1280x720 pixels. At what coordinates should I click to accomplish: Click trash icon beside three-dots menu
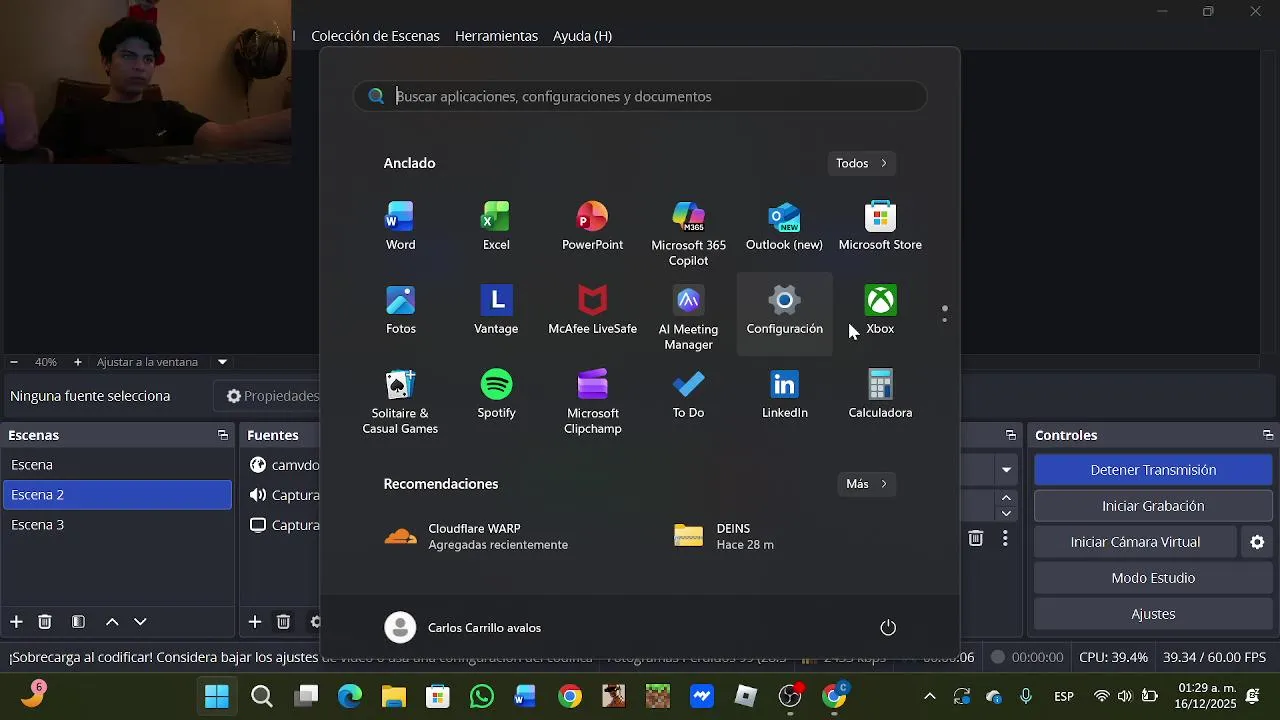click(976, 538)
